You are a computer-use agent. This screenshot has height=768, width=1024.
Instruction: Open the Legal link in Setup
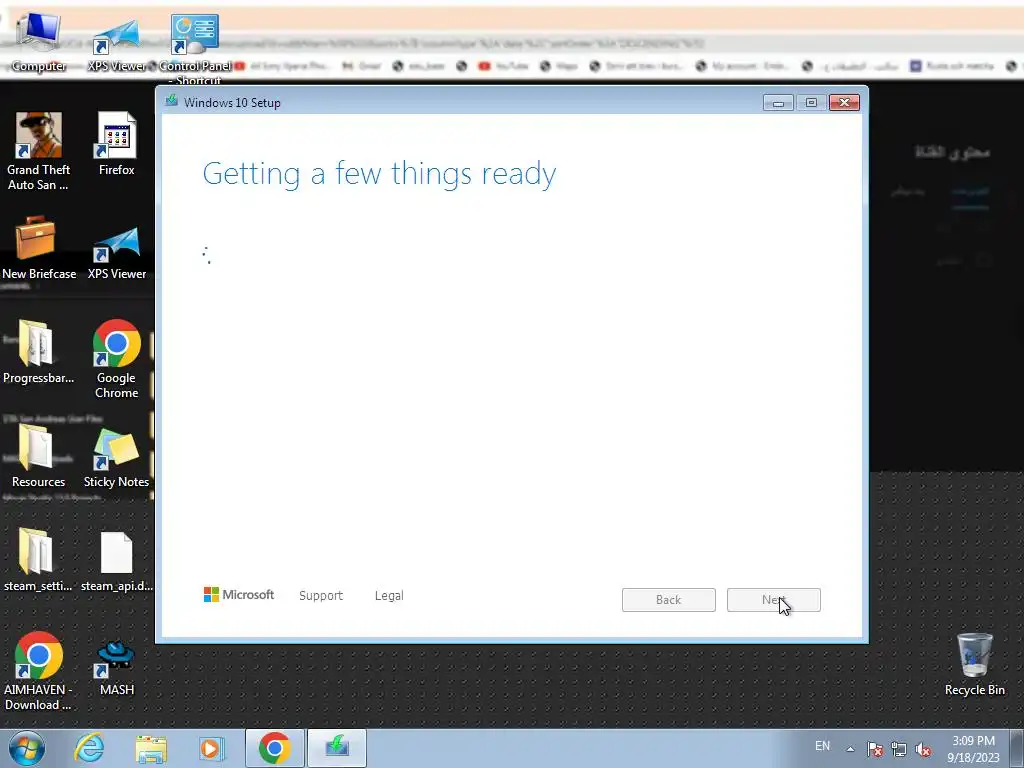click(x=389, y=596)
